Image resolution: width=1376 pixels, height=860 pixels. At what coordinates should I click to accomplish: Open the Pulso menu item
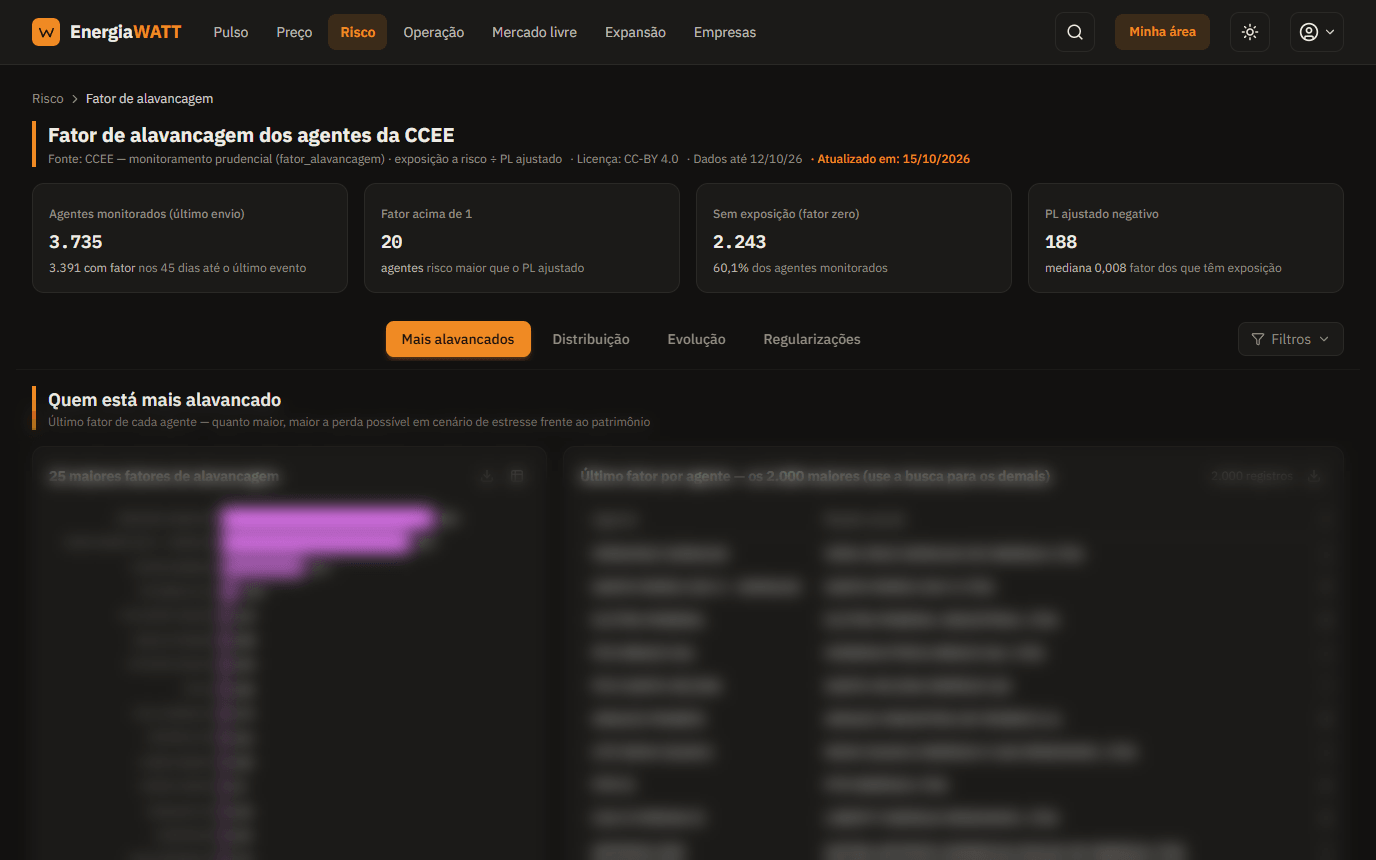(231, 32)
